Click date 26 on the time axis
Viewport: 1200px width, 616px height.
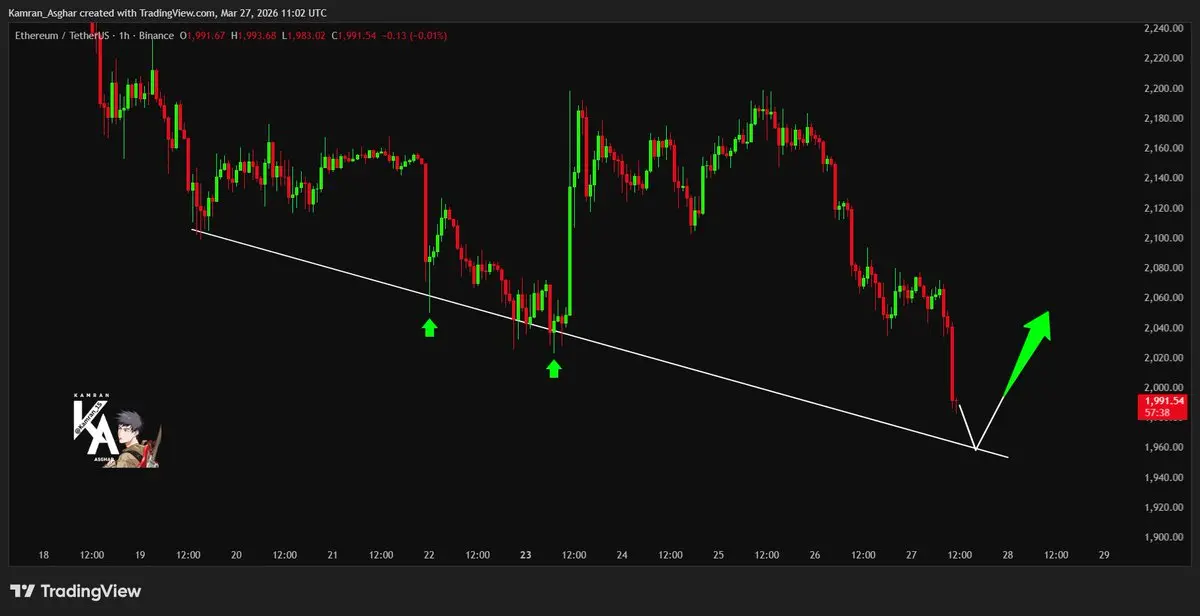click(815, 555)
